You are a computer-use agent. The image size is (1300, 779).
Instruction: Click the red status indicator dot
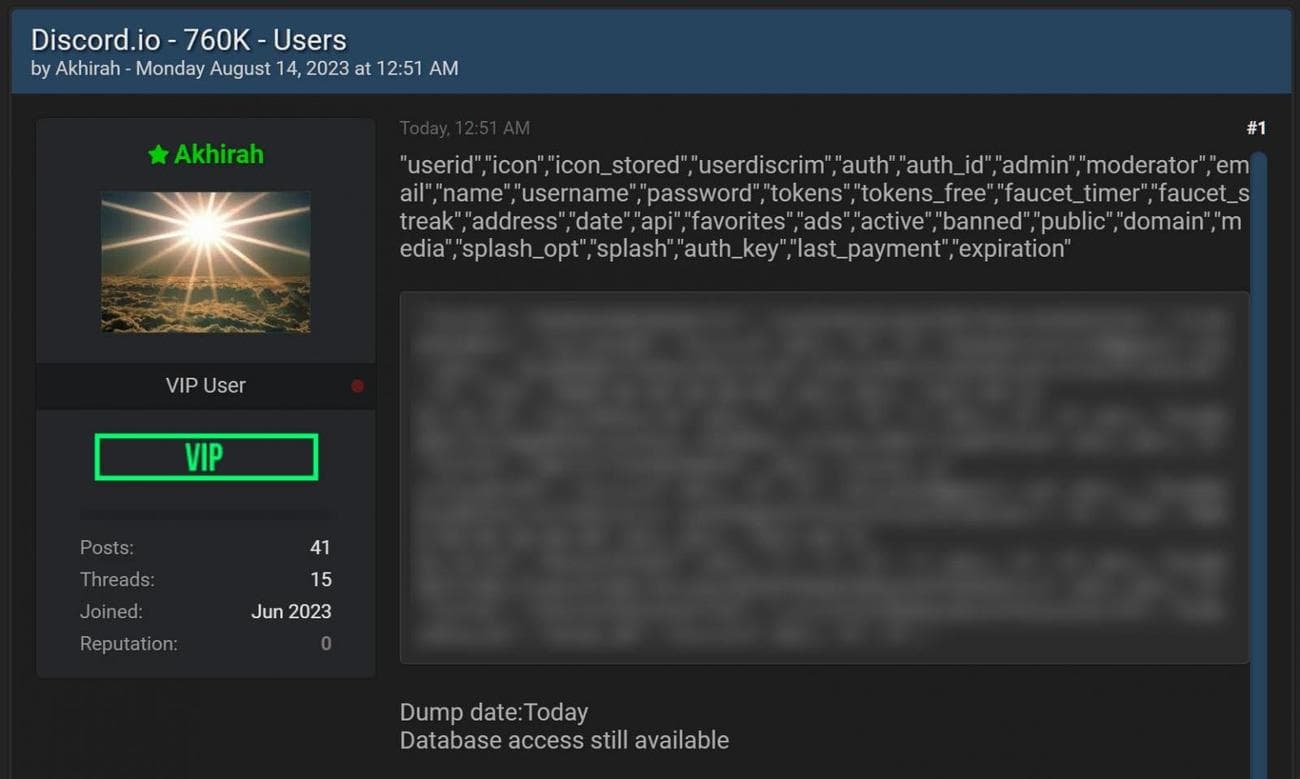click(357, 385)
